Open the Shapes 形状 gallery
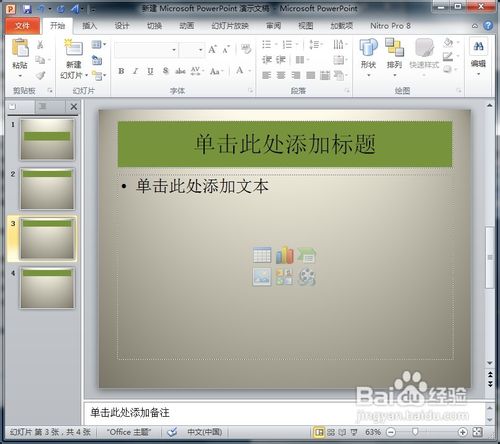 pos(368,57)
